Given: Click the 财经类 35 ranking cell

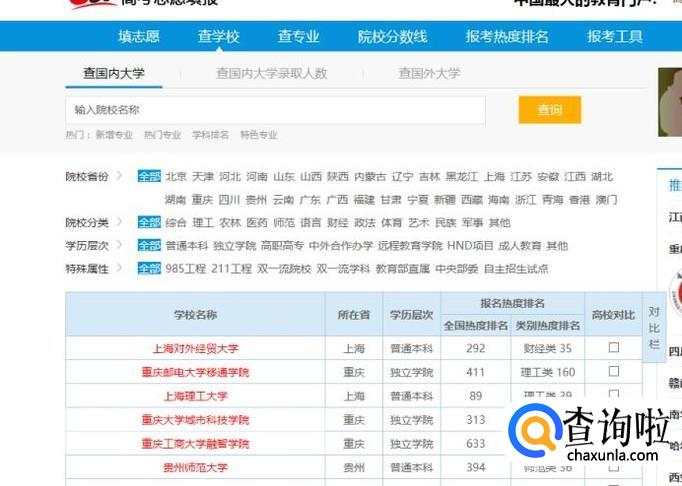Looking at the screenshot, I should [548, 349].
